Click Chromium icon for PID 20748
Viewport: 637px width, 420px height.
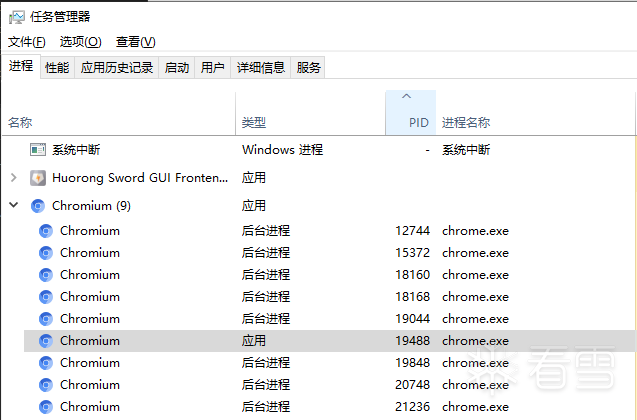point(46,385)
